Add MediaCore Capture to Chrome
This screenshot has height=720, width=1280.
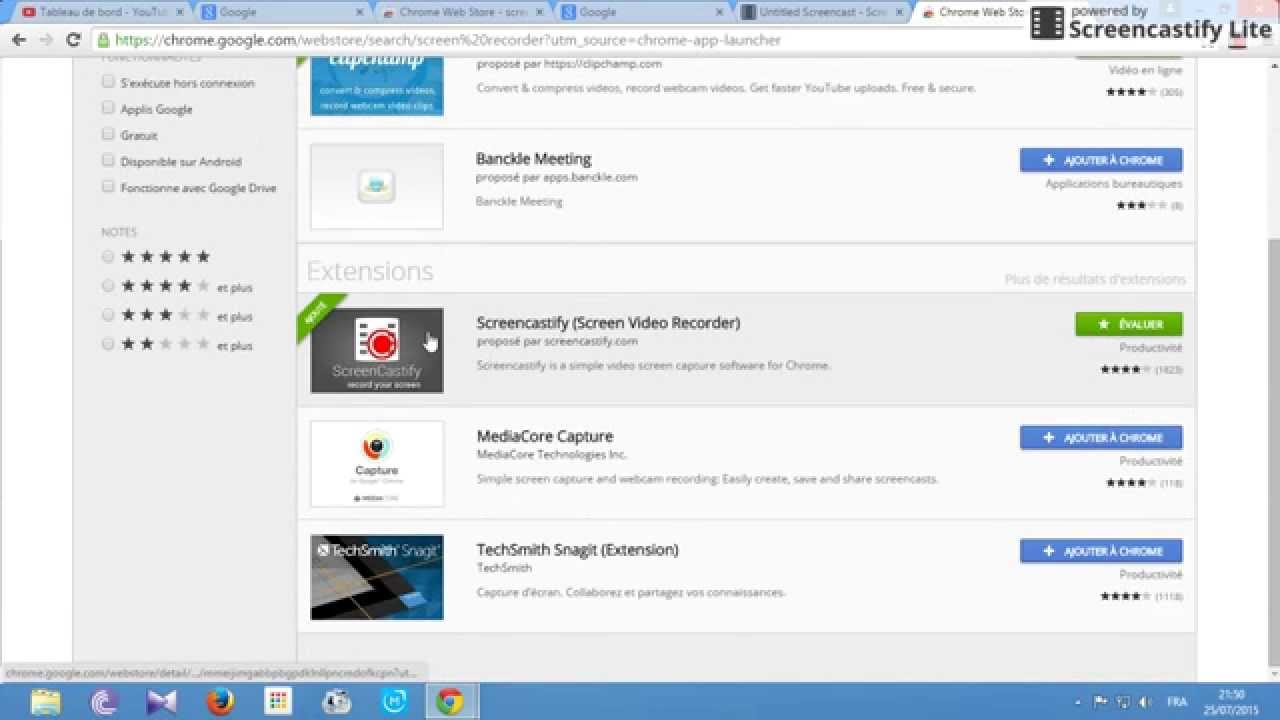pyautogui.click(x=1101, y=437)
